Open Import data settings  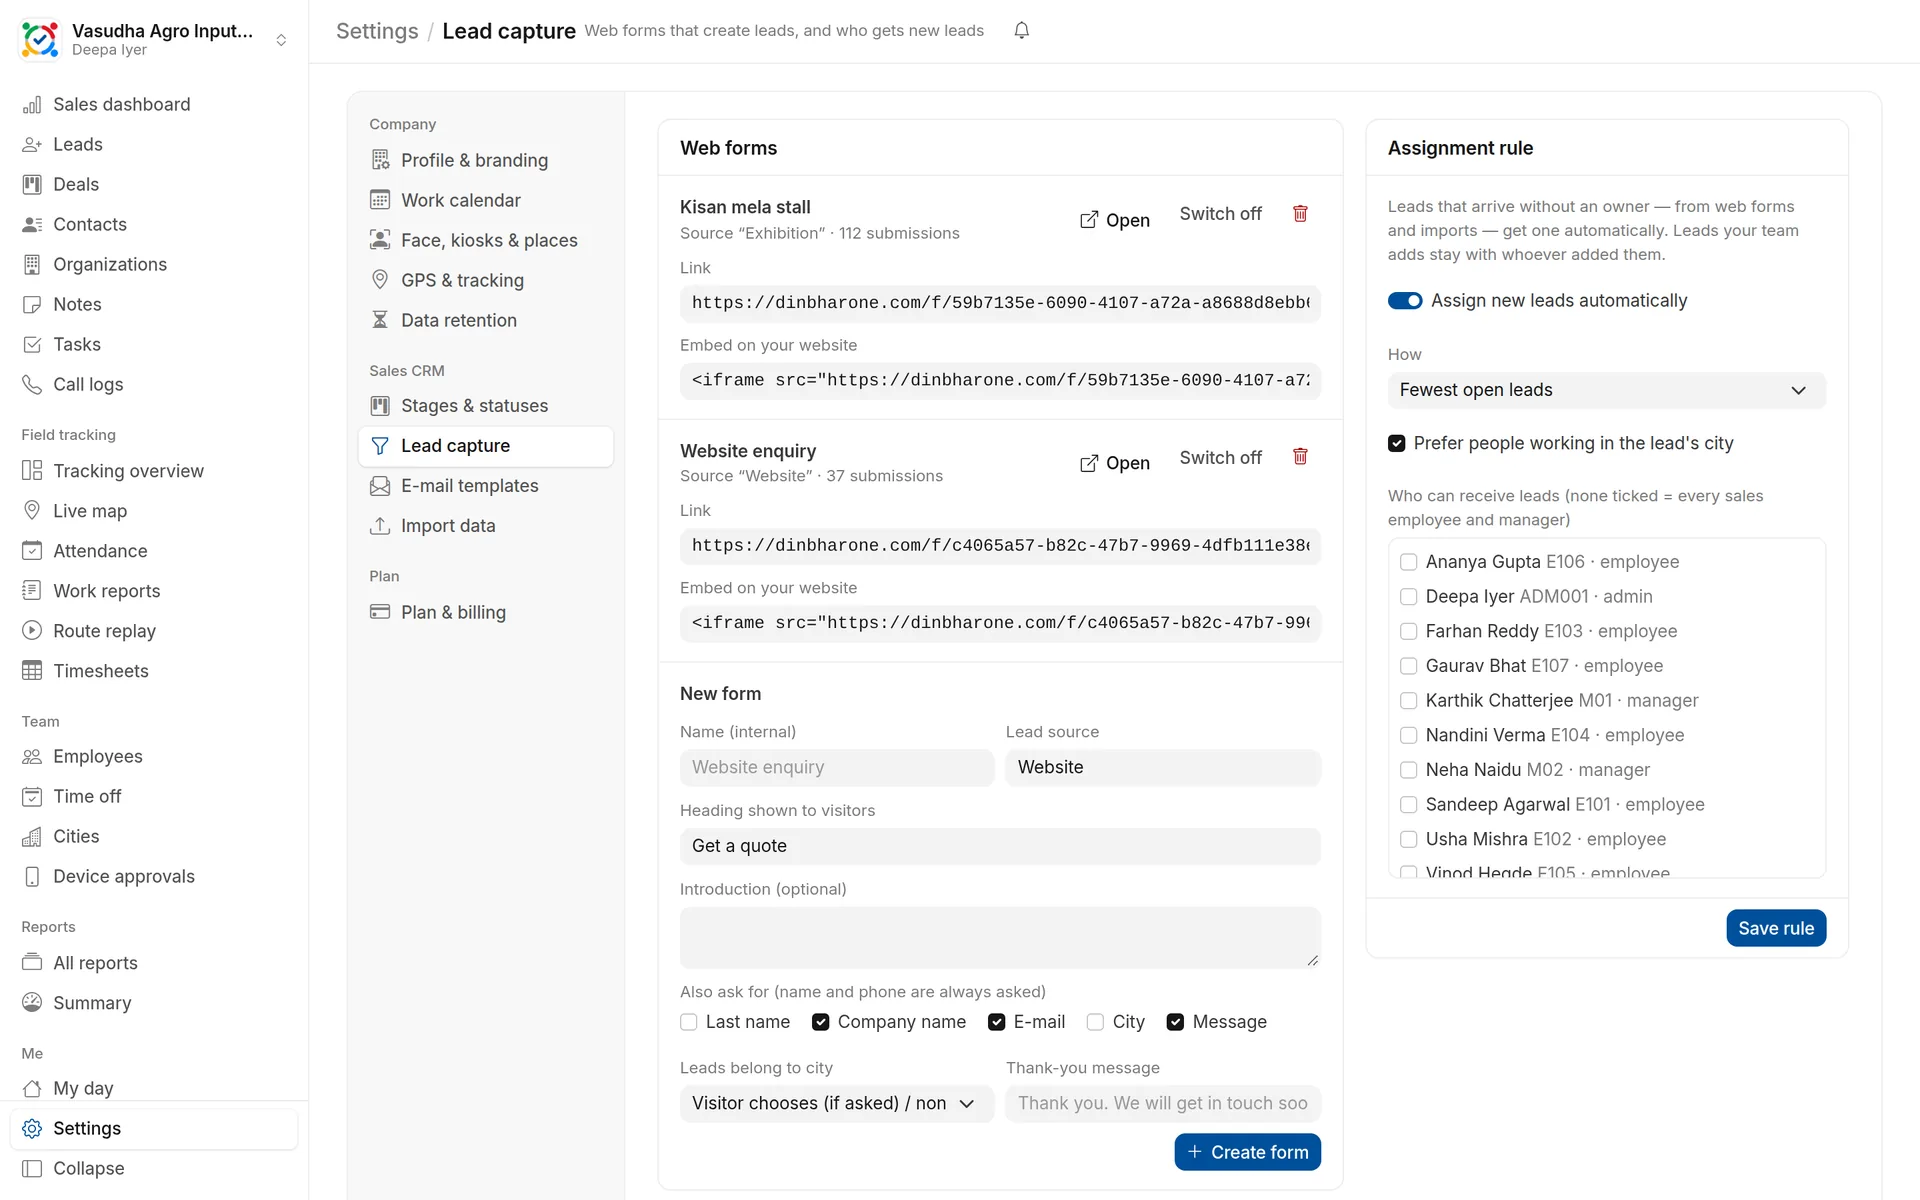click(486, 526)
